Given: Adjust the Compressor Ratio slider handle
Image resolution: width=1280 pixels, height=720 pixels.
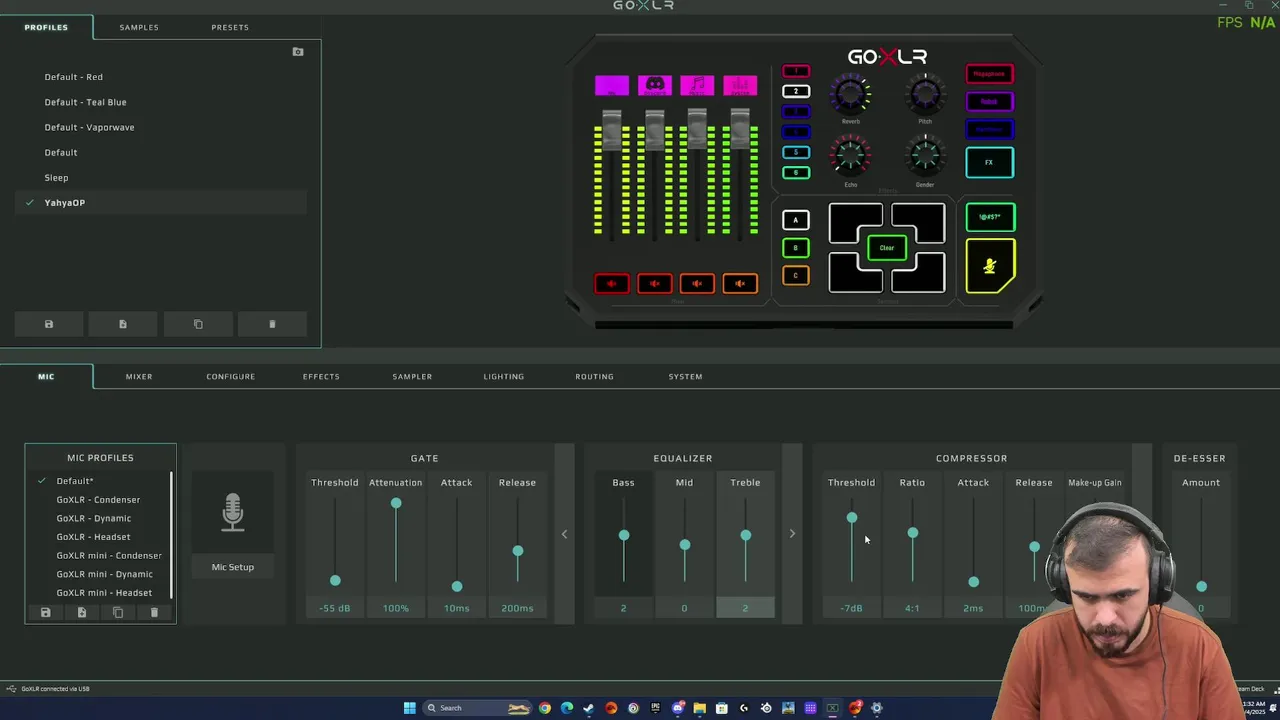Looking at the screenshot, I should 913,533.
